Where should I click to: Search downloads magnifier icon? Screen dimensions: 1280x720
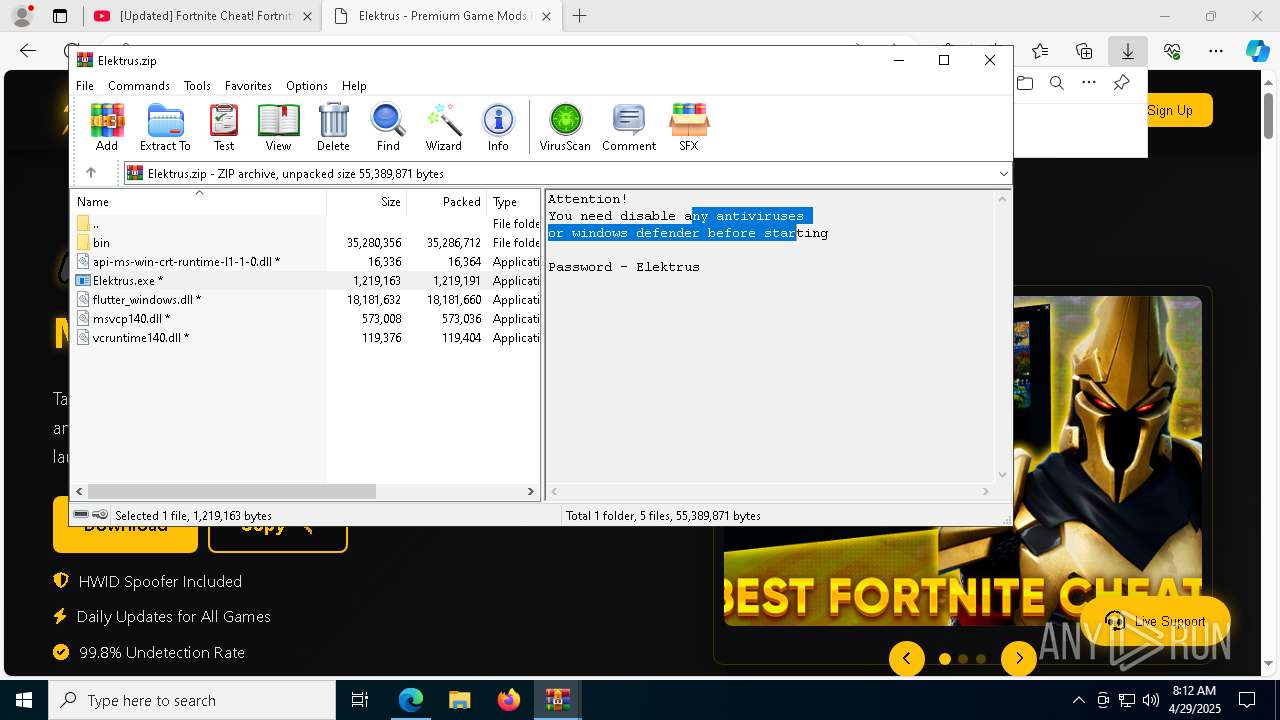click(x=1057, y=83)
